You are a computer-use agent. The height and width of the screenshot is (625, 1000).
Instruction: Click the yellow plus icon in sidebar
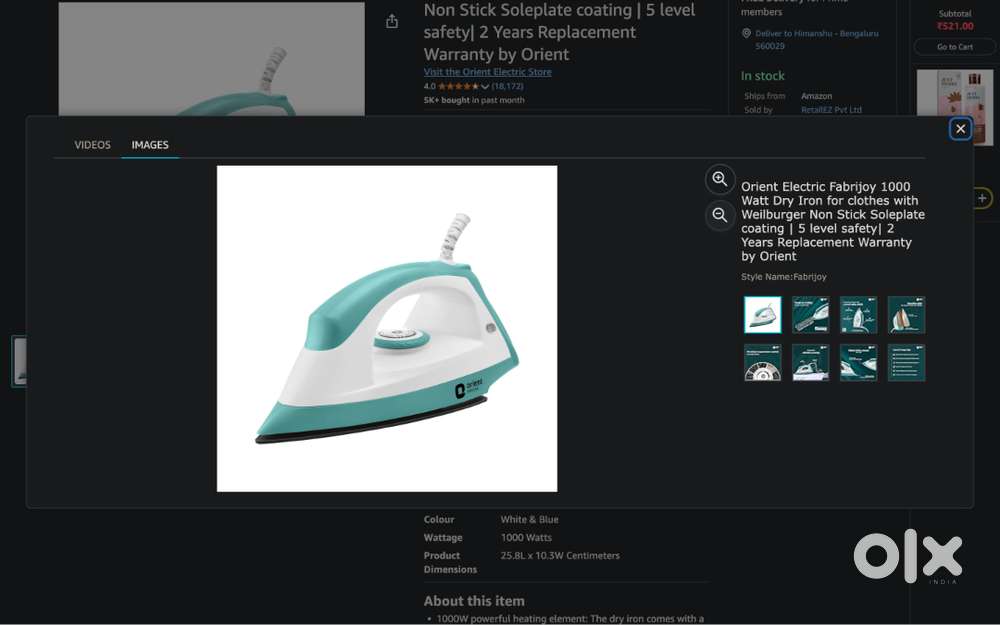983,199
